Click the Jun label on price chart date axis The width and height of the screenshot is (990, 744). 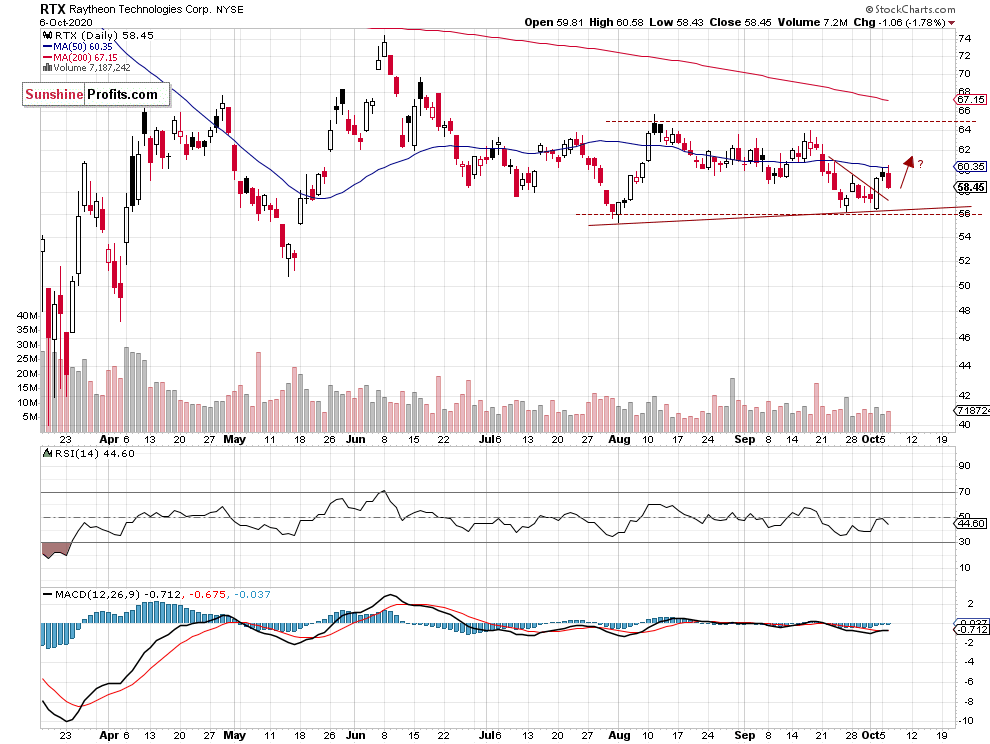356,439
